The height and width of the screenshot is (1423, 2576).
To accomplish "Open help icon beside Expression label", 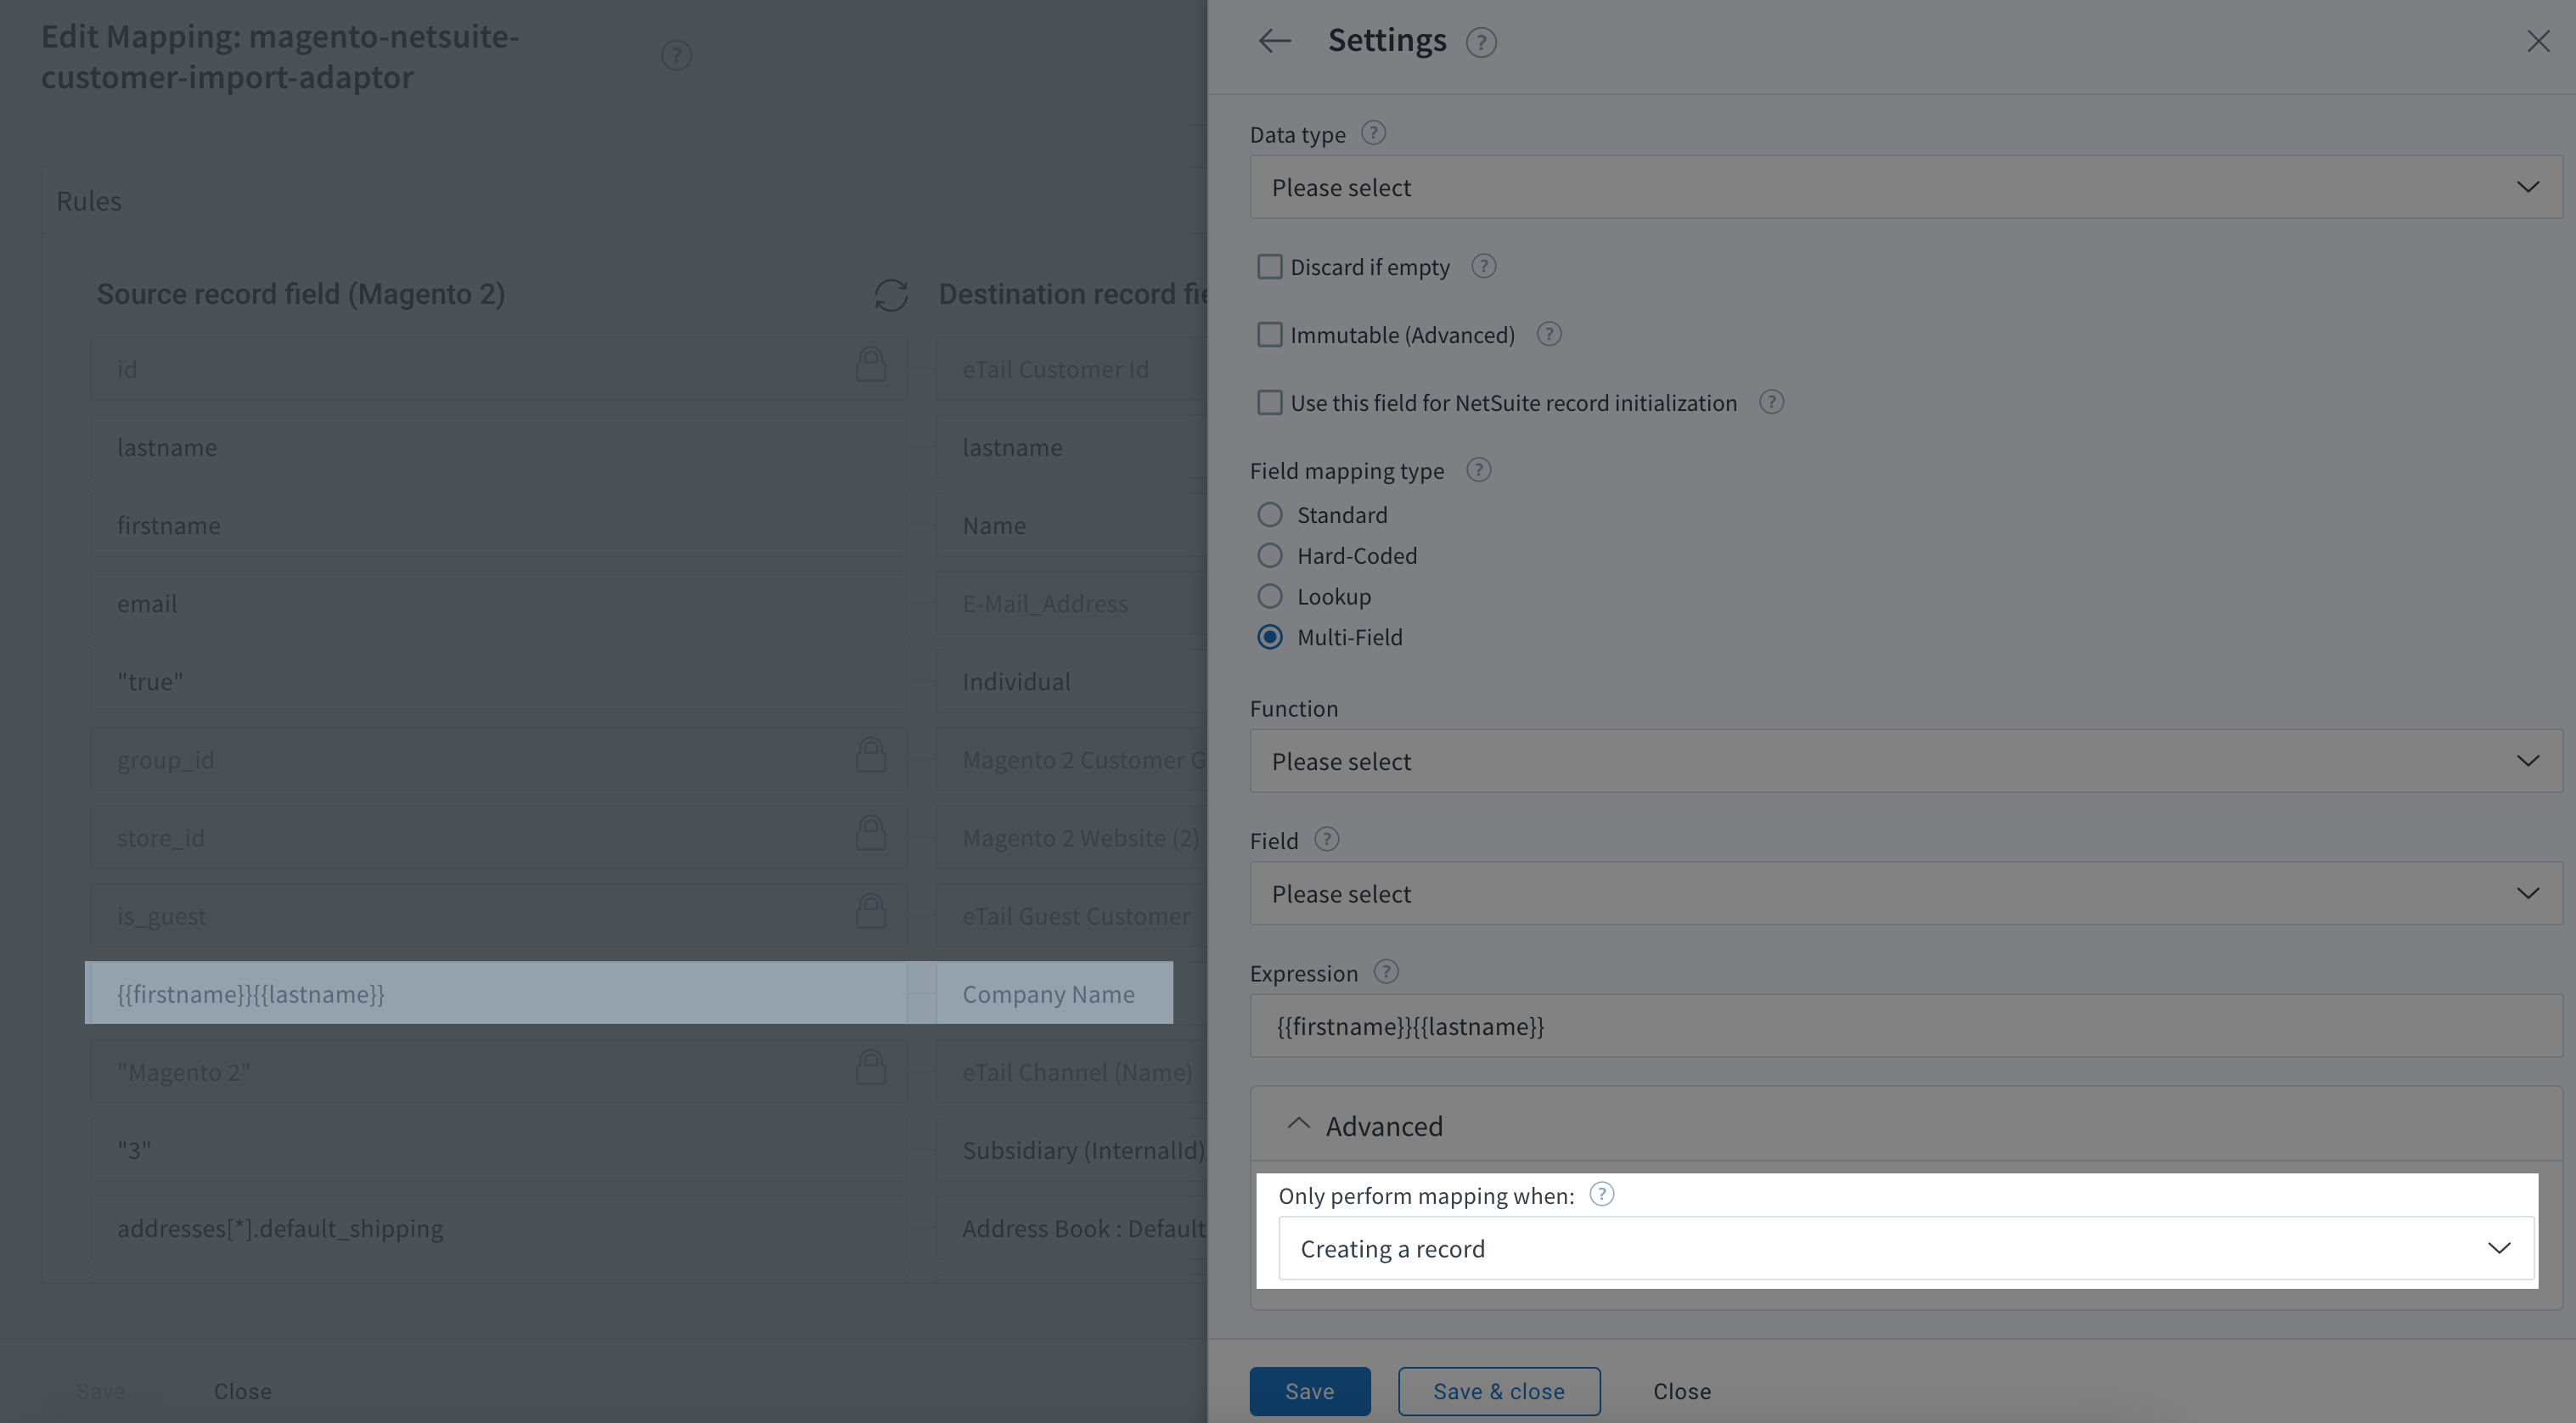I will tap(1386, 972).
